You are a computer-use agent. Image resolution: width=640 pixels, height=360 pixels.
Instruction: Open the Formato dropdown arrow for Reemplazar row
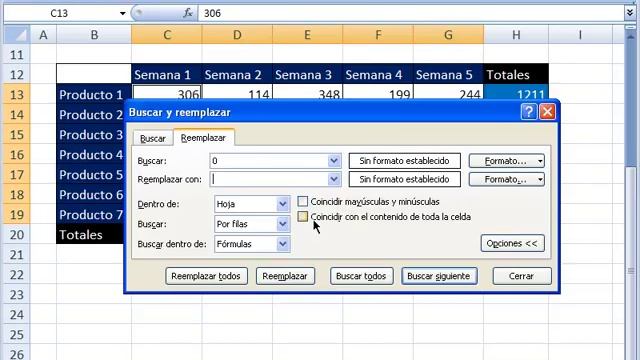pos(540,179)
